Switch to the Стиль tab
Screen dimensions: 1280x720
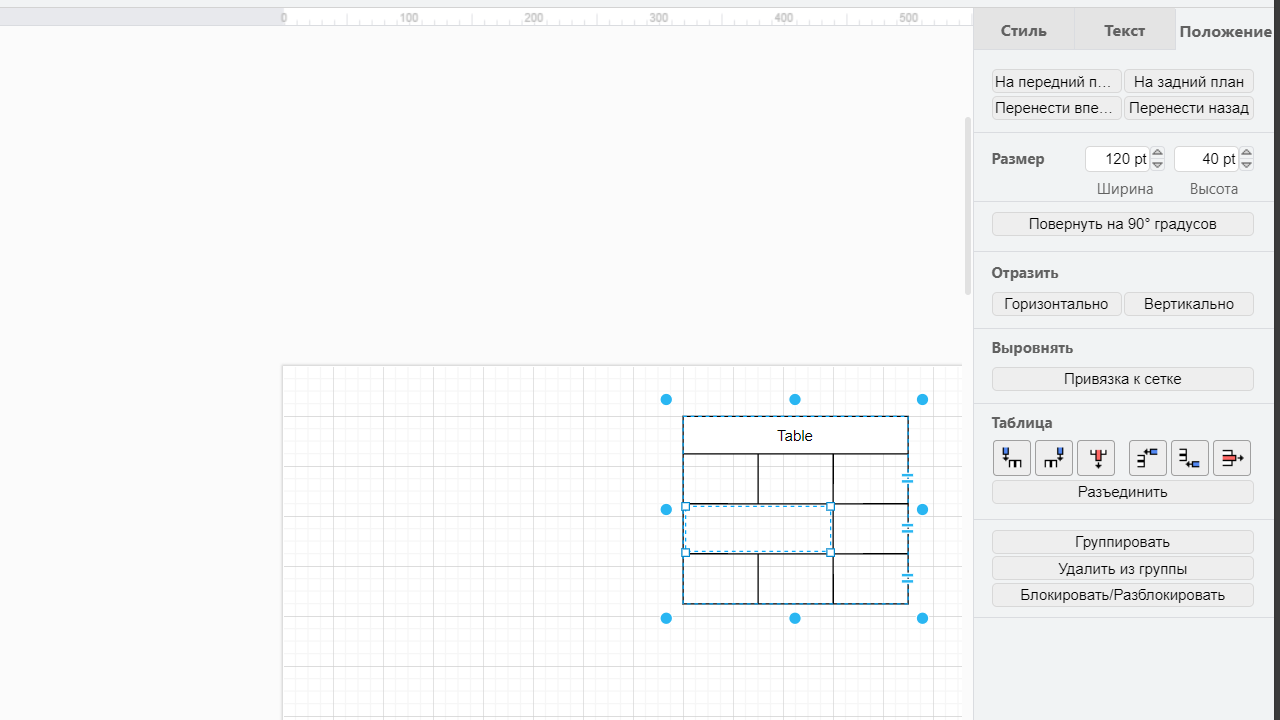coord(1023,30)
